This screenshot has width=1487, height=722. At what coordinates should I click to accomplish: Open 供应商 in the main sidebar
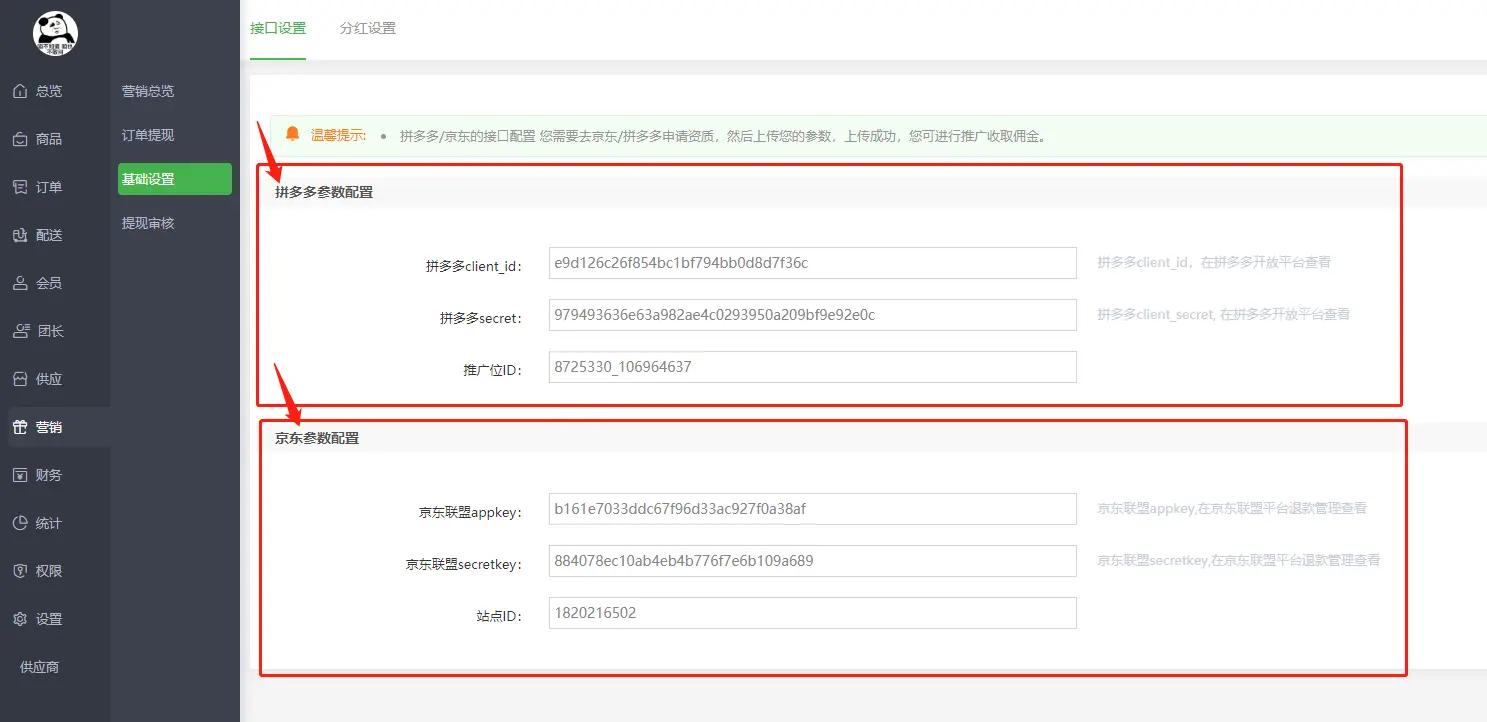40,667
